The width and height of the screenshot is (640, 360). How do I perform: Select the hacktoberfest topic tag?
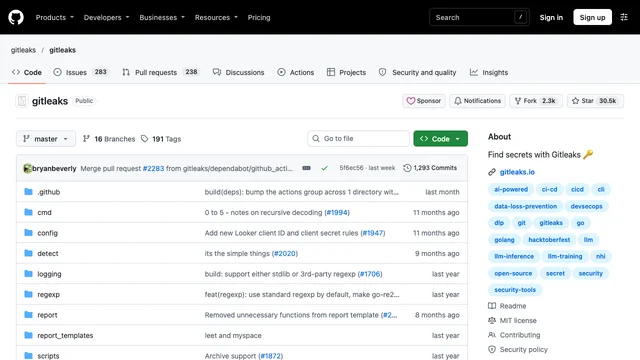tap(549, 240)
